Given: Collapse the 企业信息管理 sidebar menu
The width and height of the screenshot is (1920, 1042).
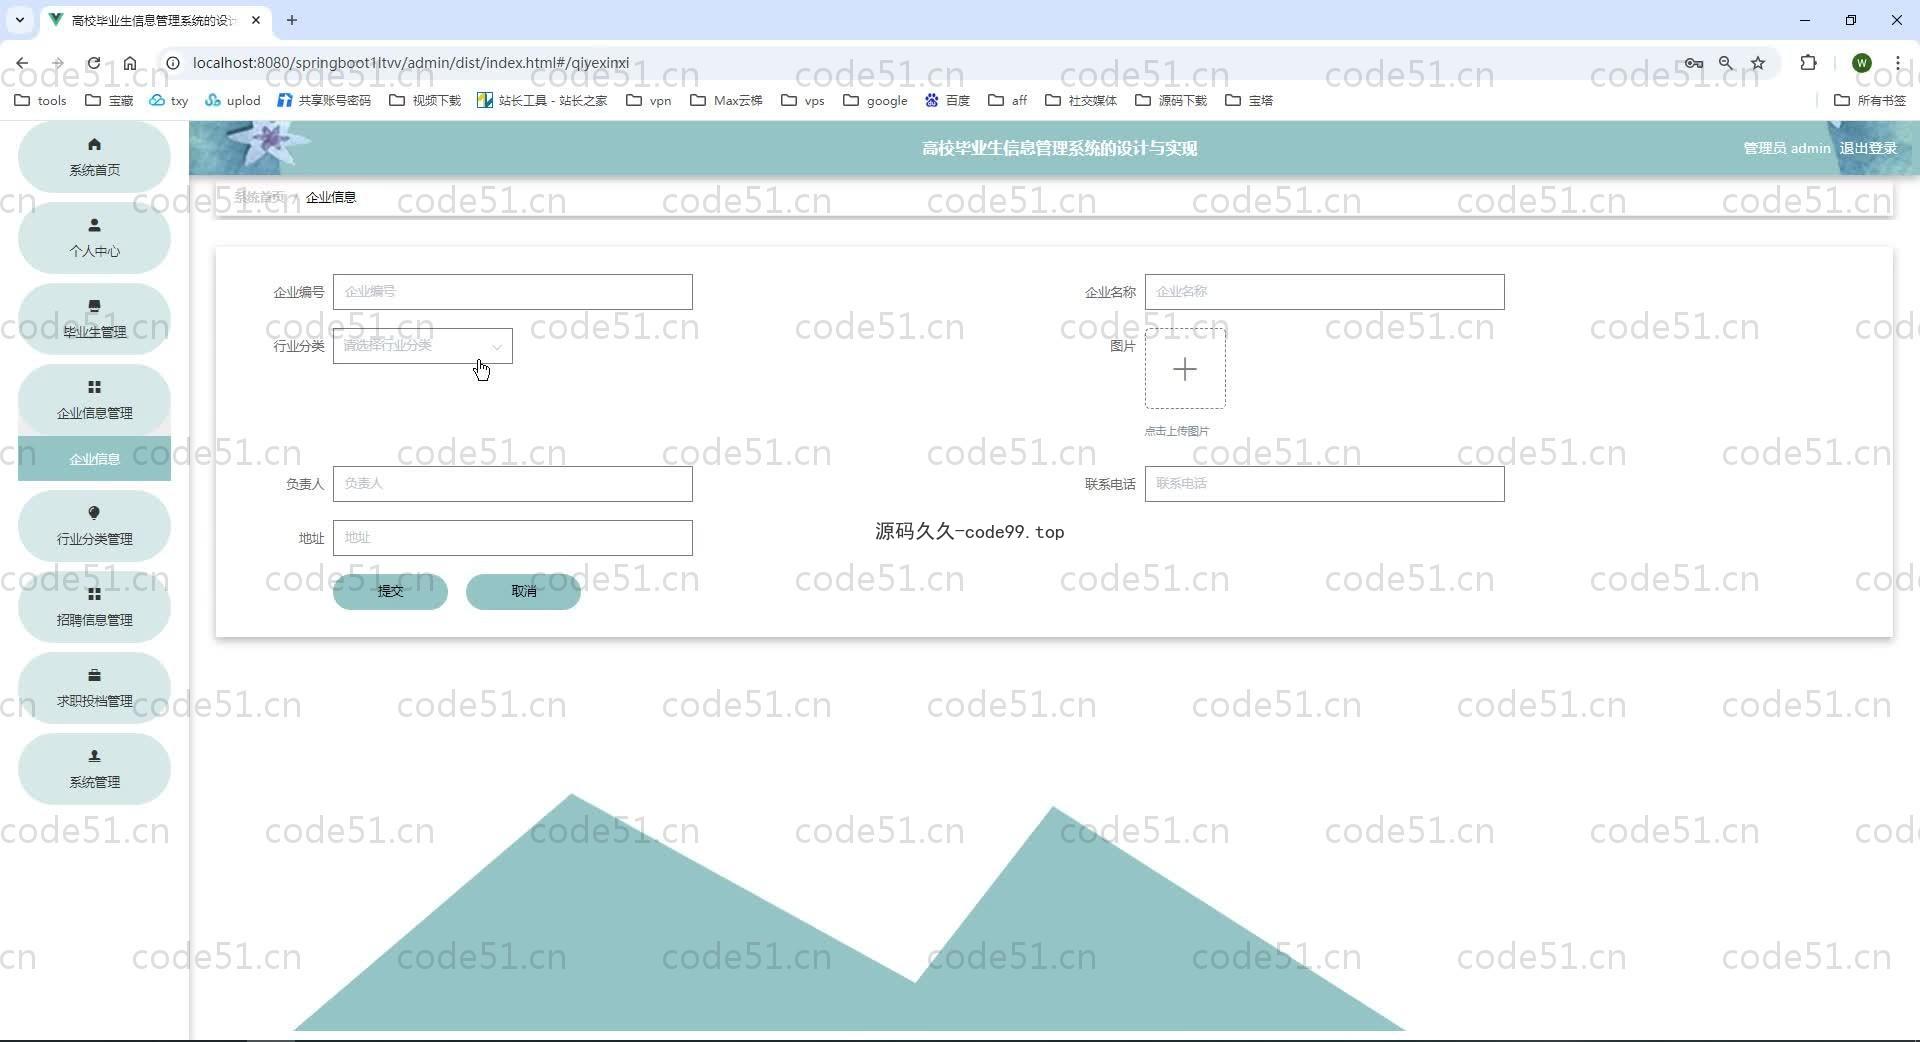Looking at the screenshot, I should [x=94, y=400].
